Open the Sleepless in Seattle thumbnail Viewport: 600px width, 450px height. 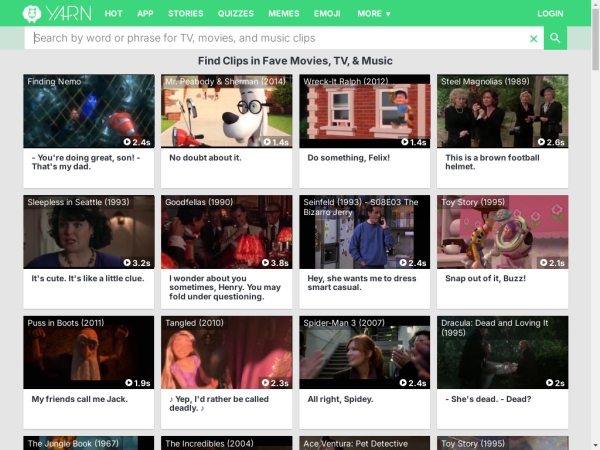[89, 232]
